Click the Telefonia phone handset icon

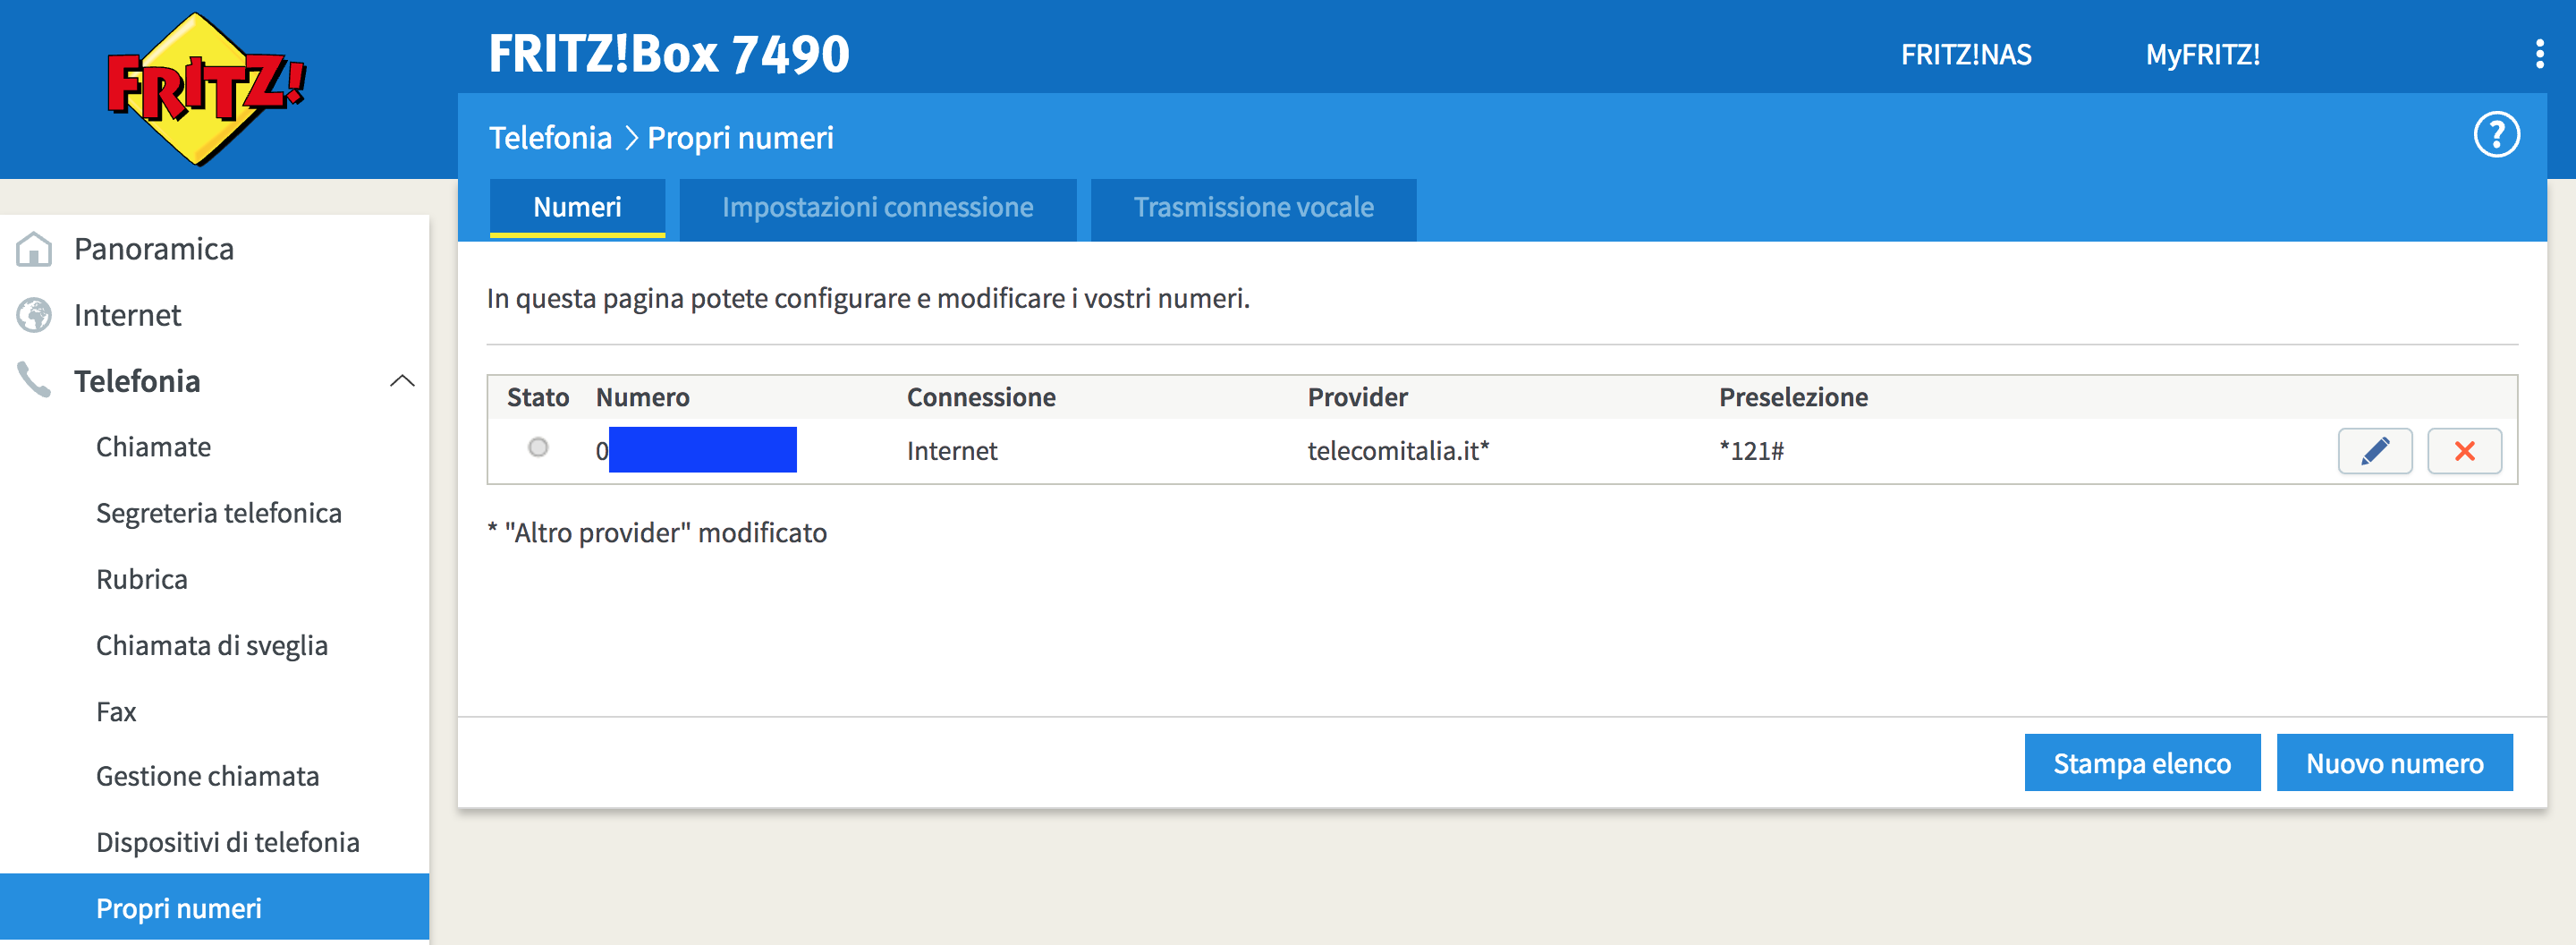click(34, 380)
